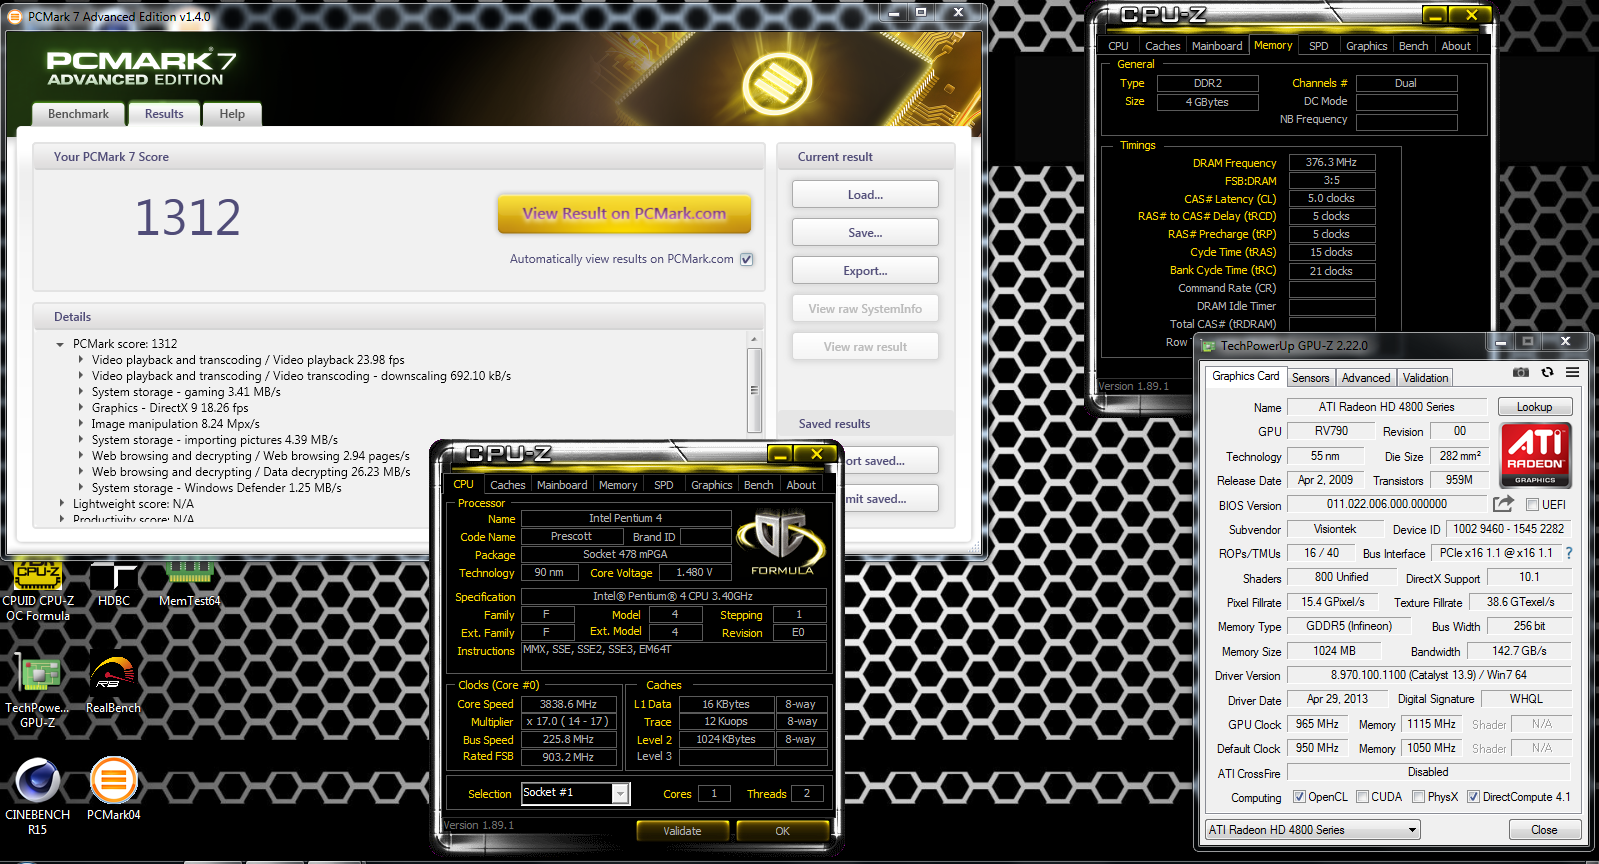Toggle OpenCL checkbox in GPU-Z
This screenshot has height=864, width=1599.
click(1299, 797)
